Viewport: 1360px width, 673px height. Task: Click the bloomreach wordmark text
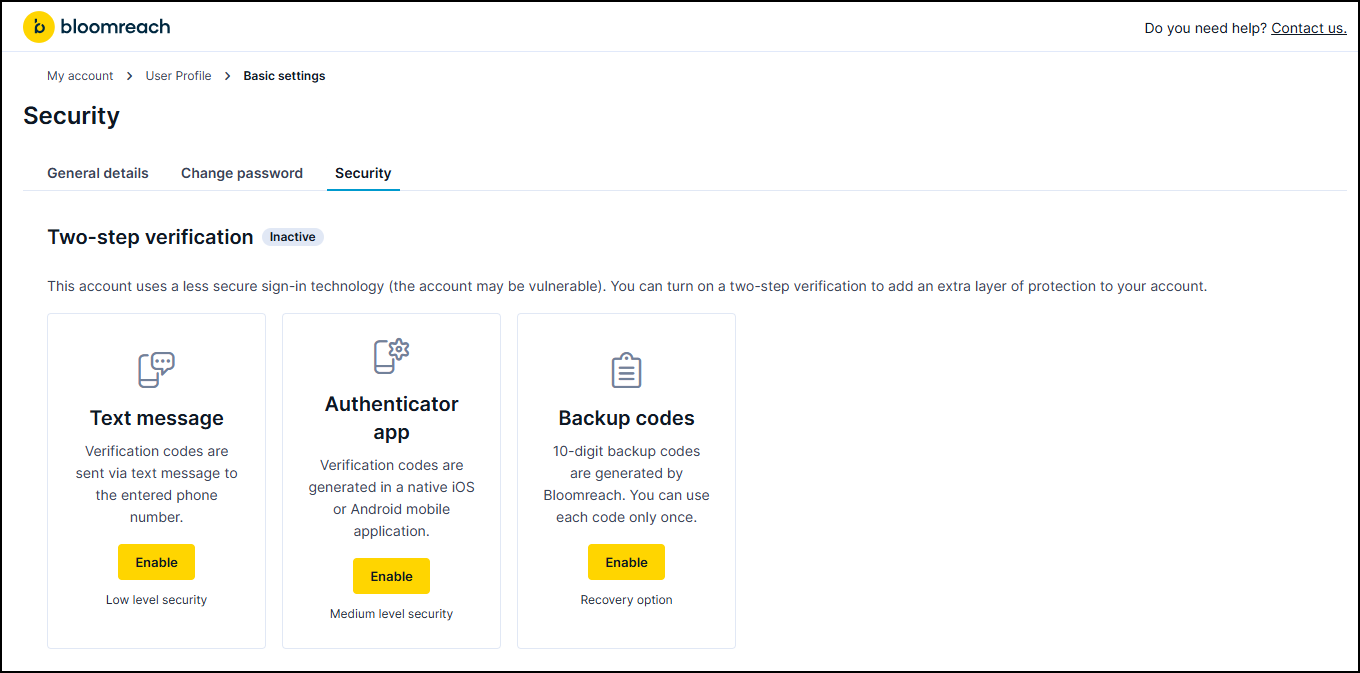115,27
